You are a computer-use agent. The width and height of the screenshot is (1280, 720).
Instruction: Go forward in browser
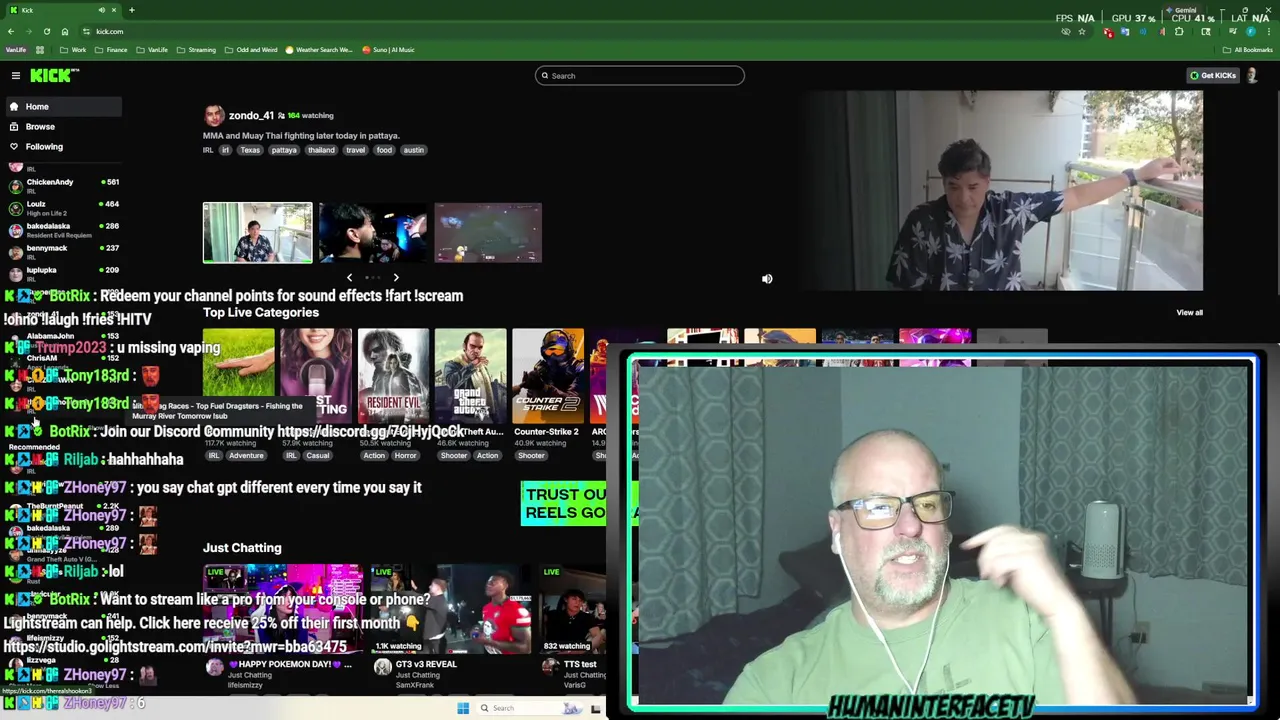pyautogui.click(x=28, y=32)
